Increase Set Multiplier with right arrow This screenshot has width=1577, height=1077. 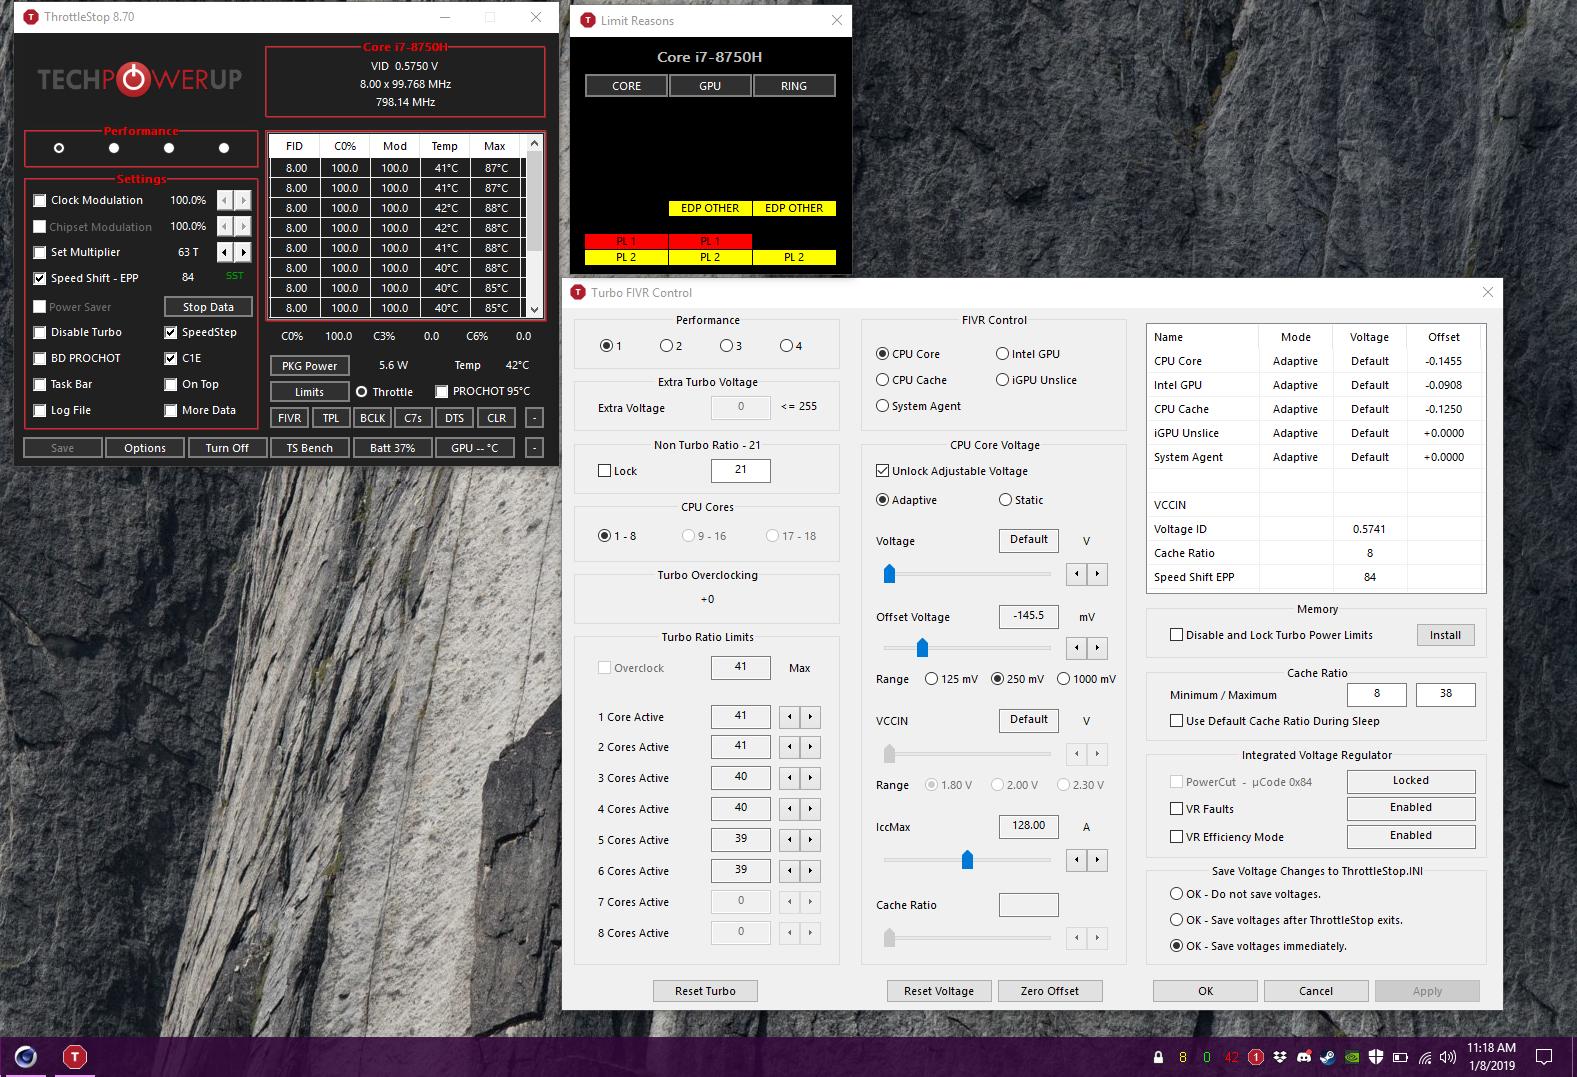pos(243,252)
